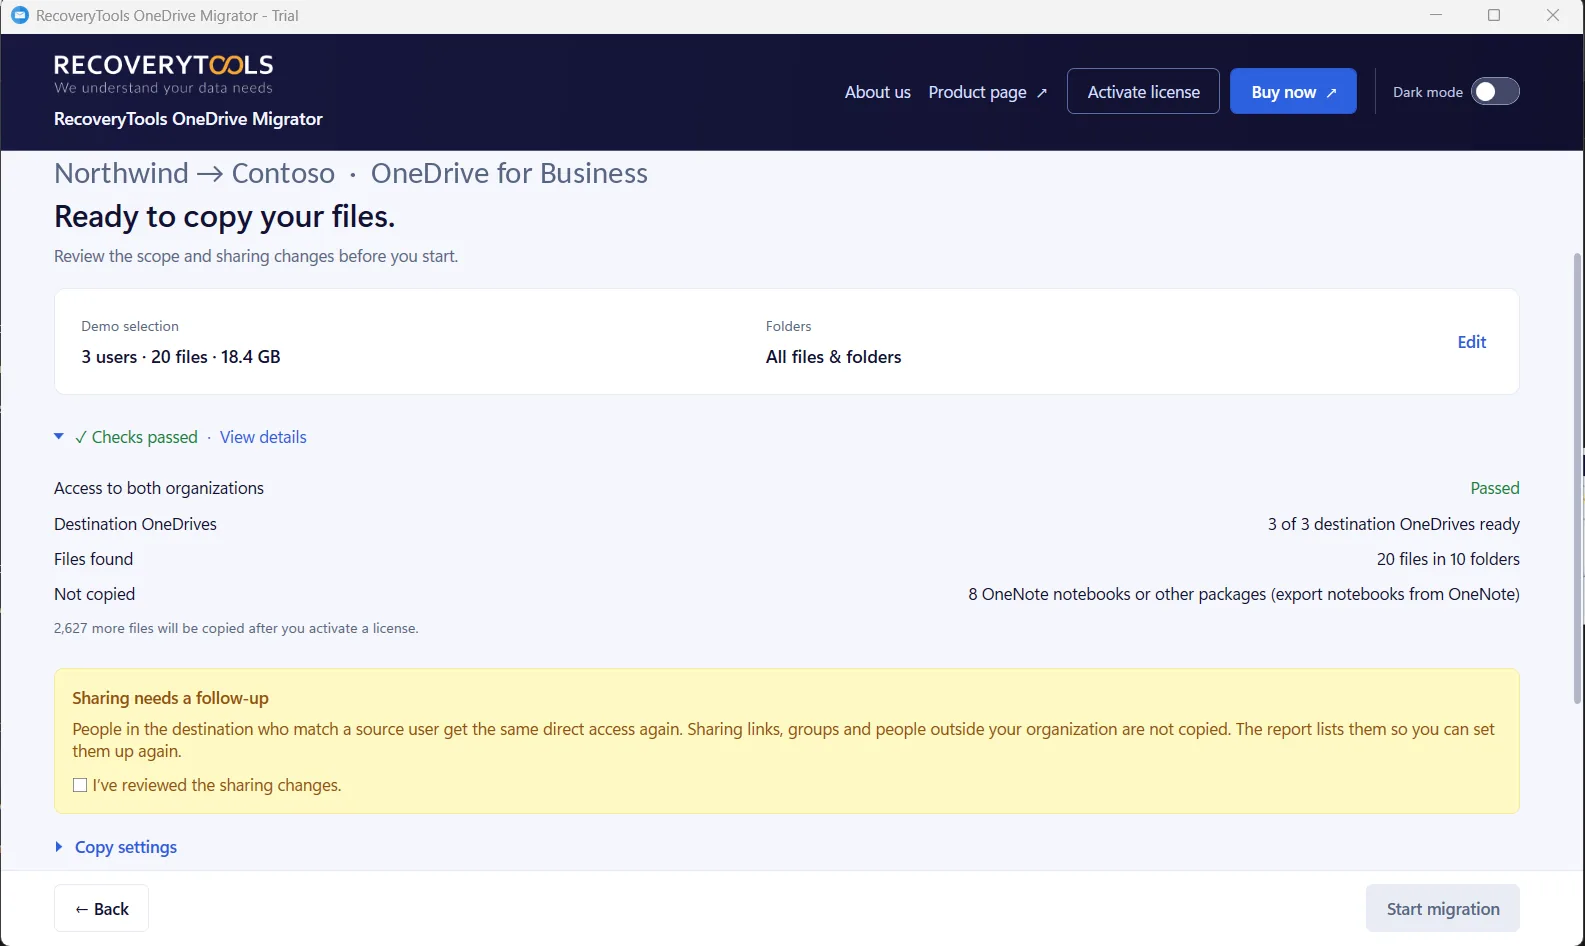
Task: Go back with the Back button
Action: [101, 908]
